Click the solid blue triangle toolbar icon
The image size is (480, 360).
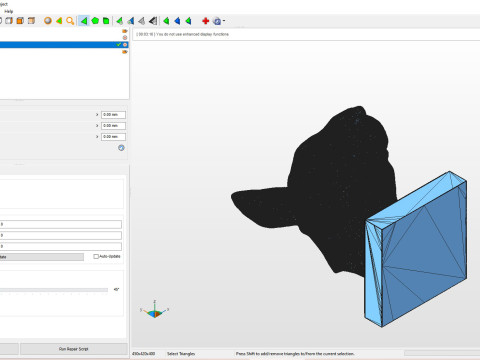(x=177, y=21)
